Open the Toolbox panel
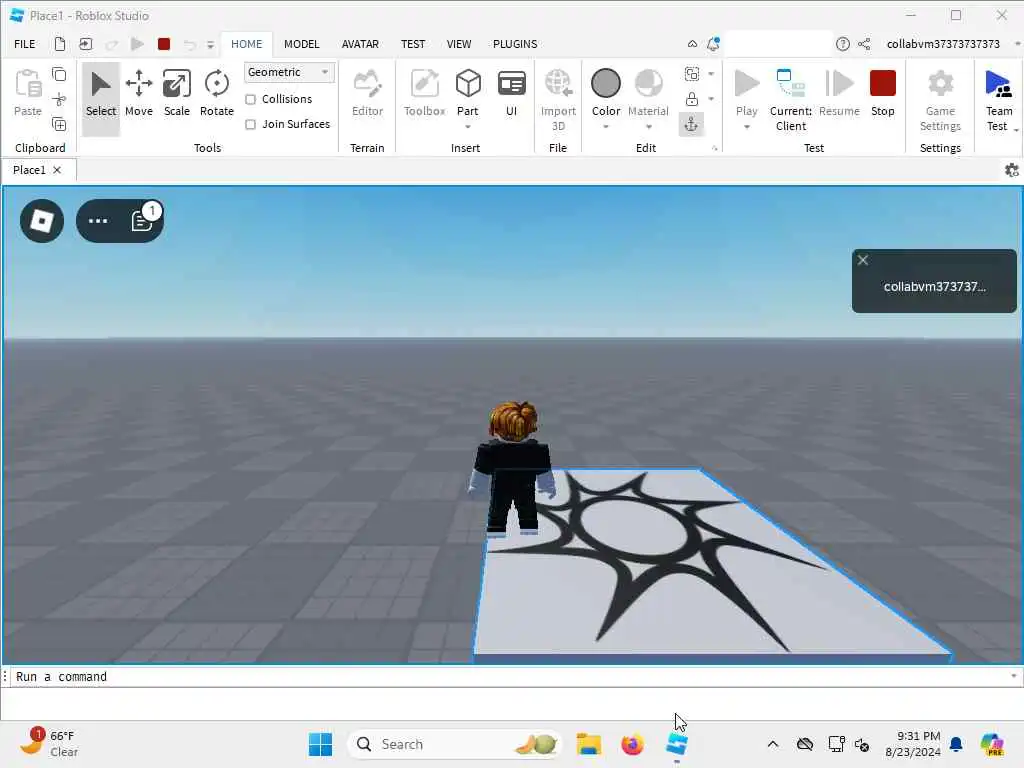The width and height of the screenshot is (1024, 768). [x=424, y=95]
